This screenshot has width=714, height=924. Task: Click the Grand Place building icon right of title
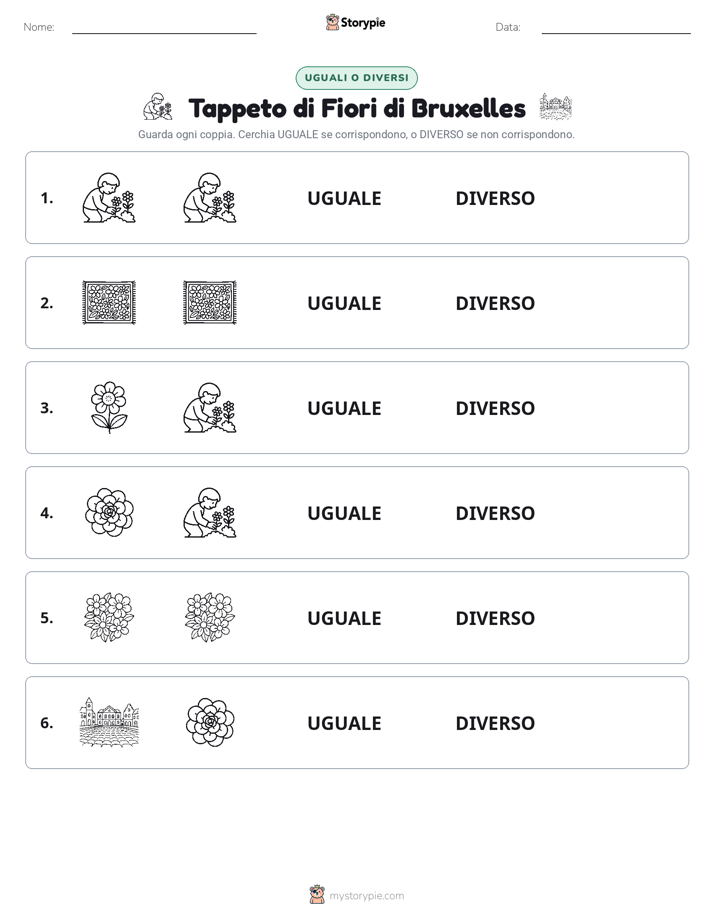[556, 107]
